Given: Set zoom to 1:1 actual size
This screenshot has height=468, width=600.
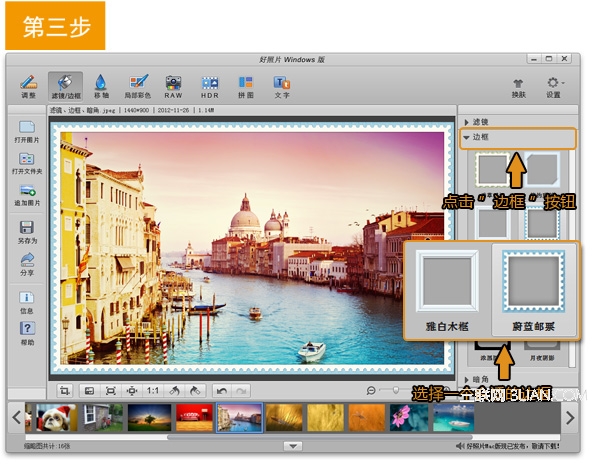Looking at the screenshot, I should click(153, 391).
